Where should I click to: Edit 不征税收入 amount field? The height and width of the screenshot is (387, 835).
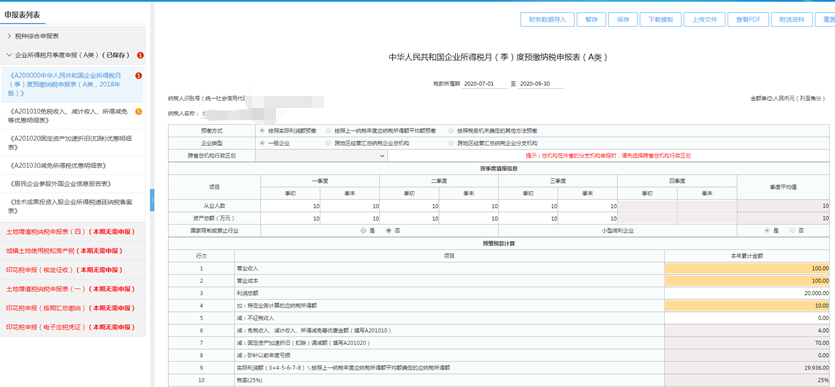[747, 318]
